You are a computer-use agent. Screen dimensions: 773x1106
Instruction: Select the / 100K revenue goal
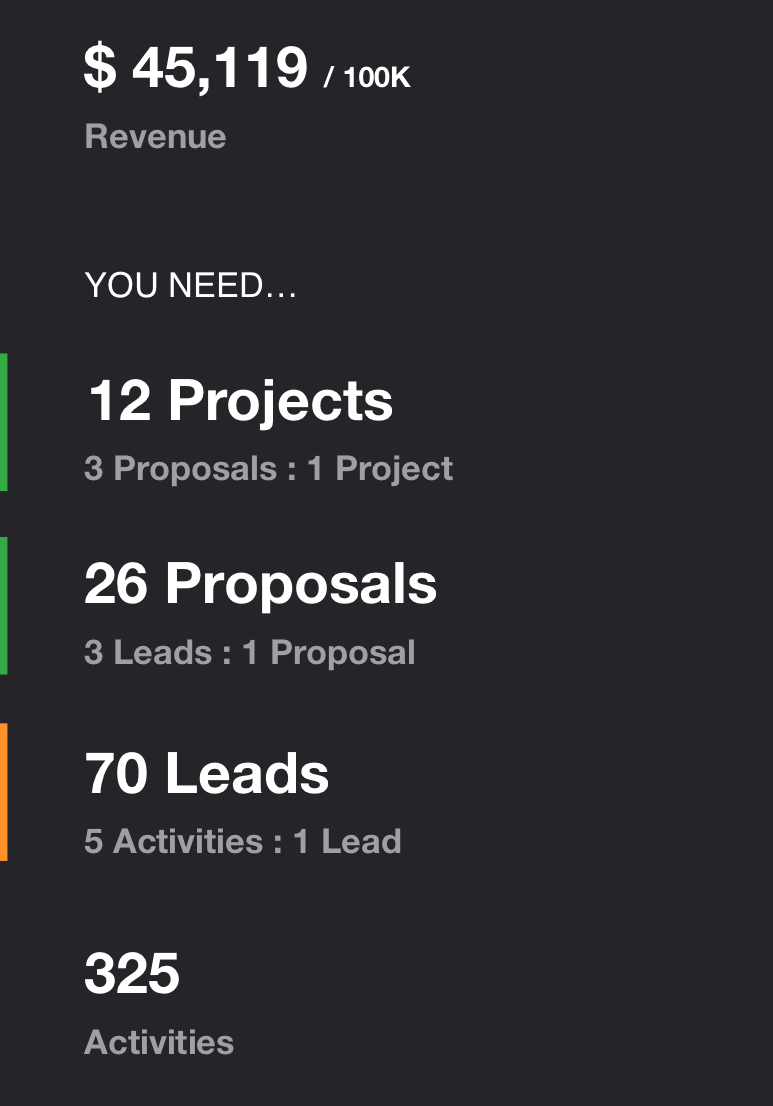pyautogui.click(x=367, y=78)
